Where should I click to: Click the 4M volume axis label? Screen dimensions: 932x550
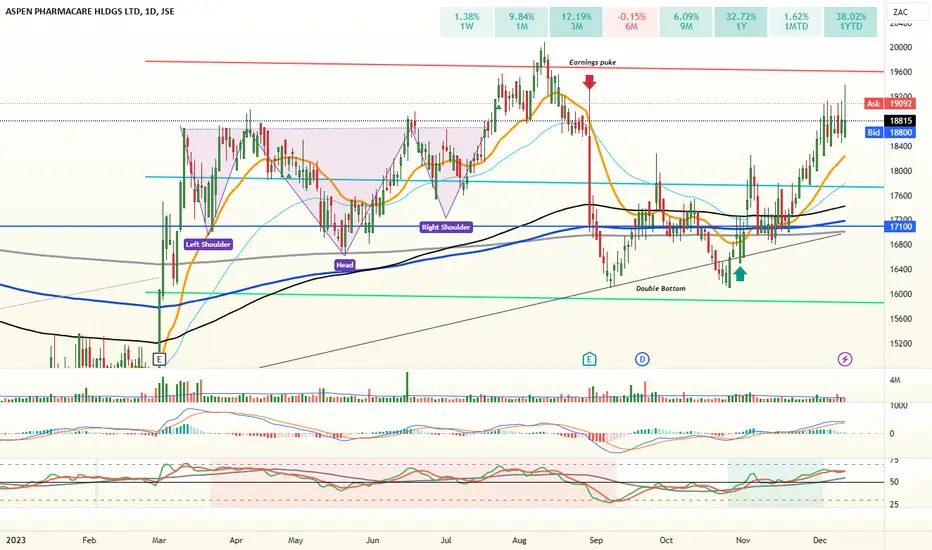click(x=895, y=380)
